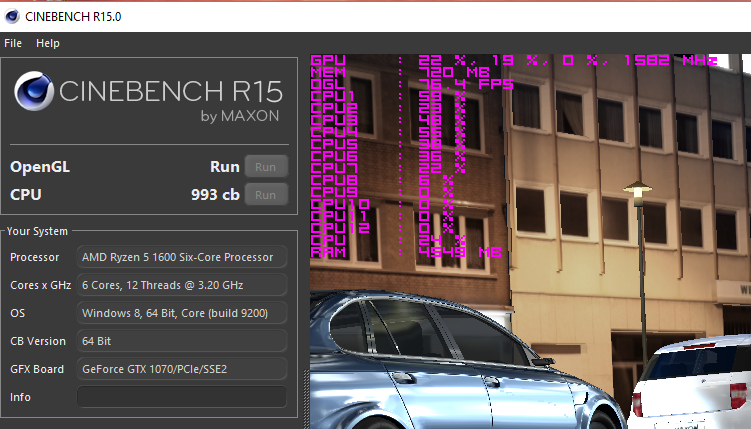Click the OpenGL label
751x429 pixels.
click(40, 167)
